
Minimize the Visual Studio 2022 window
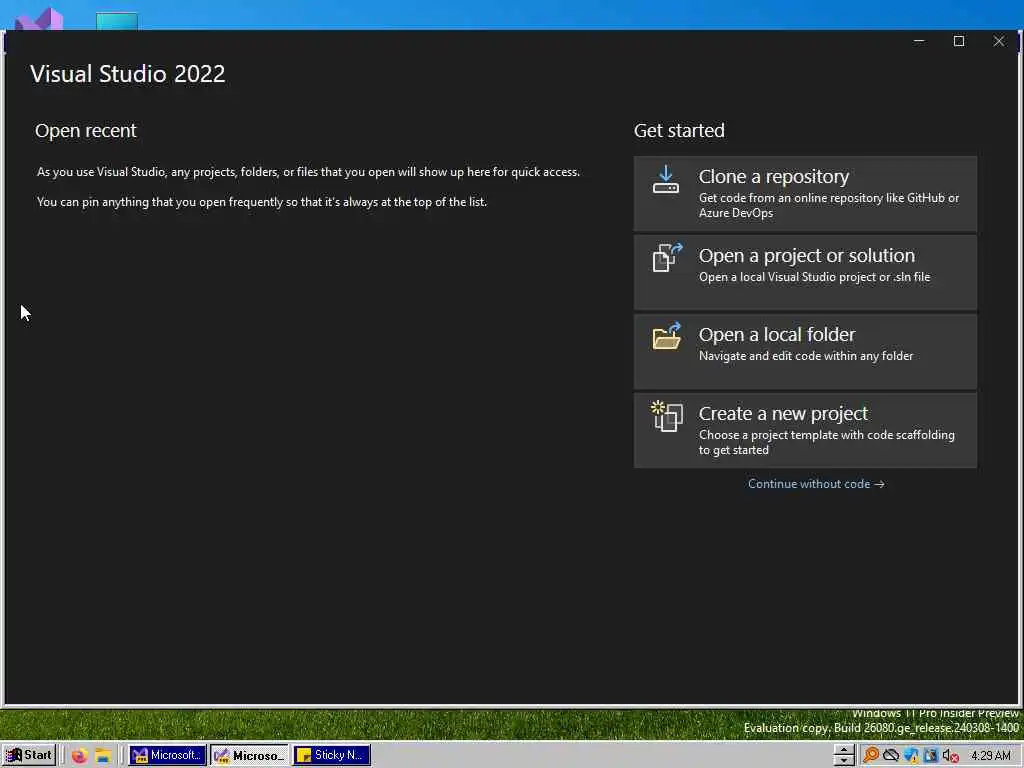coord(919,41)
